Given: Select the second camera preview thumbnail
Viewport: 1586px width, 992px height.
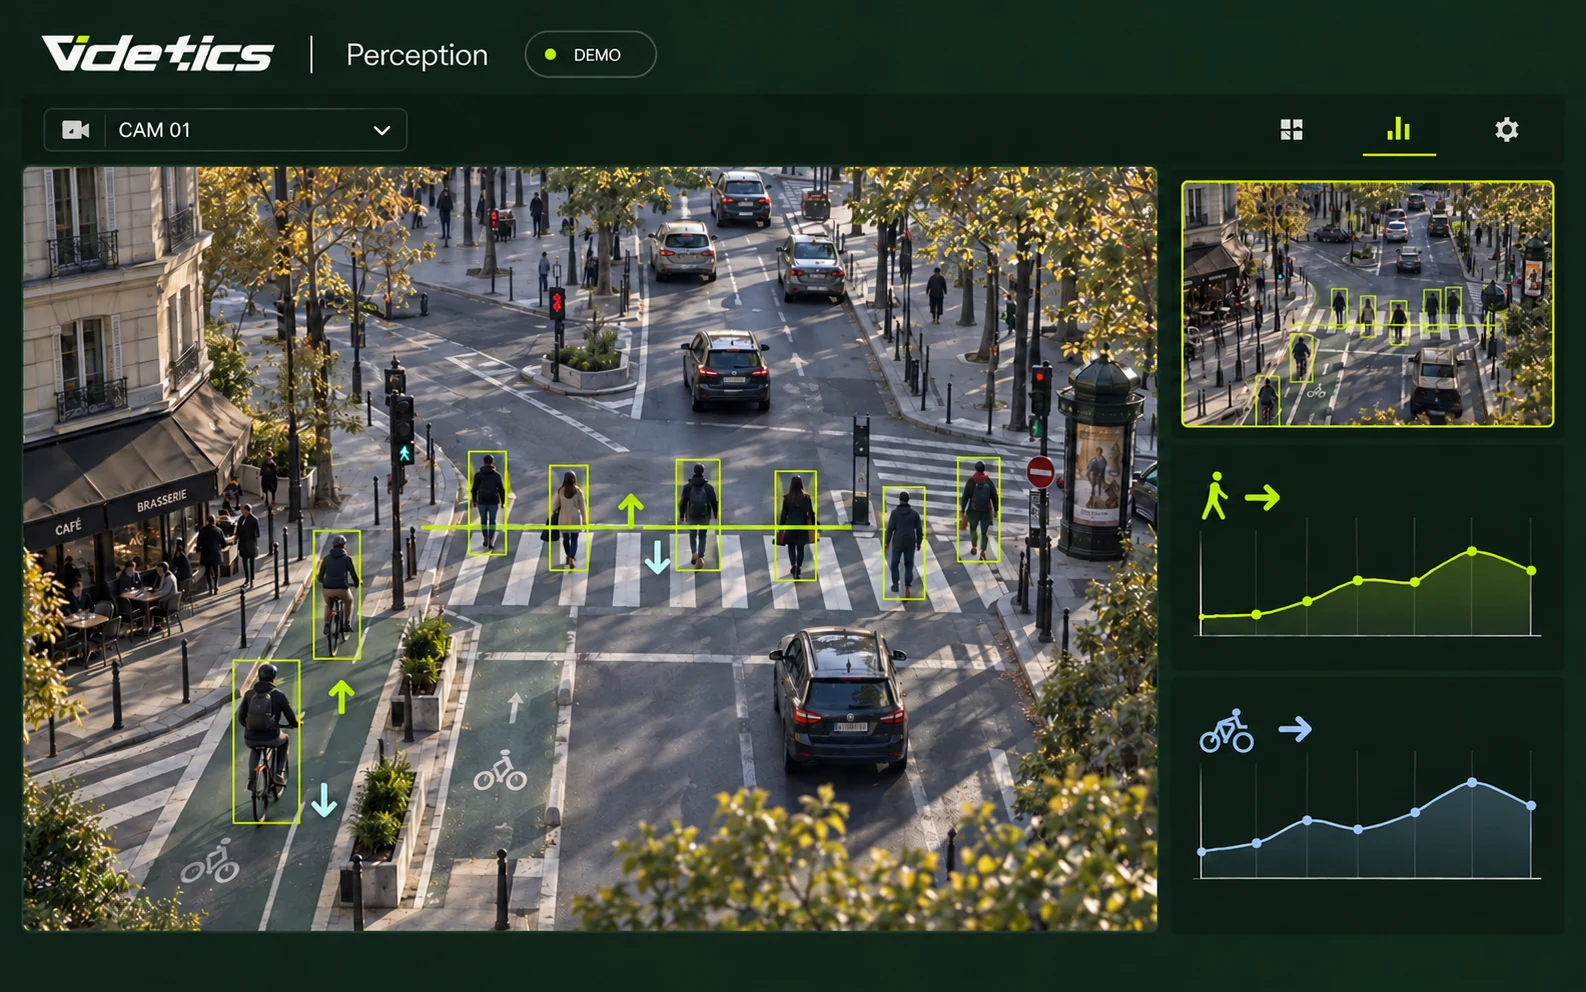Looking at the screenshot, I should click(x=1367, y=304).
